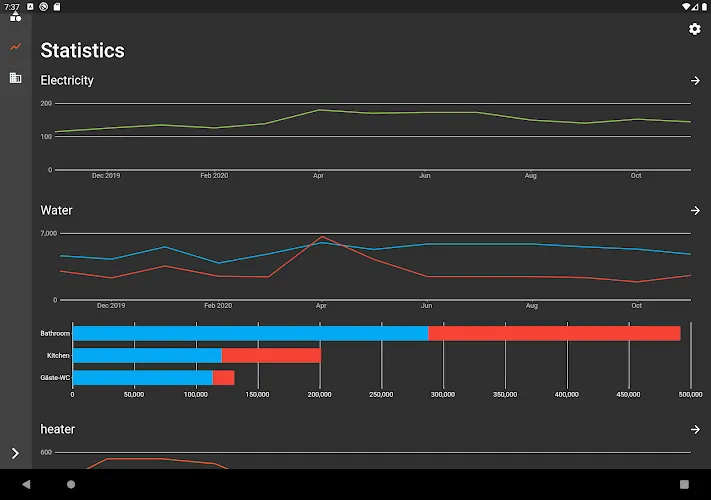Open Electricity details via its arrow
711x500 pixels.
pos(695,80)
